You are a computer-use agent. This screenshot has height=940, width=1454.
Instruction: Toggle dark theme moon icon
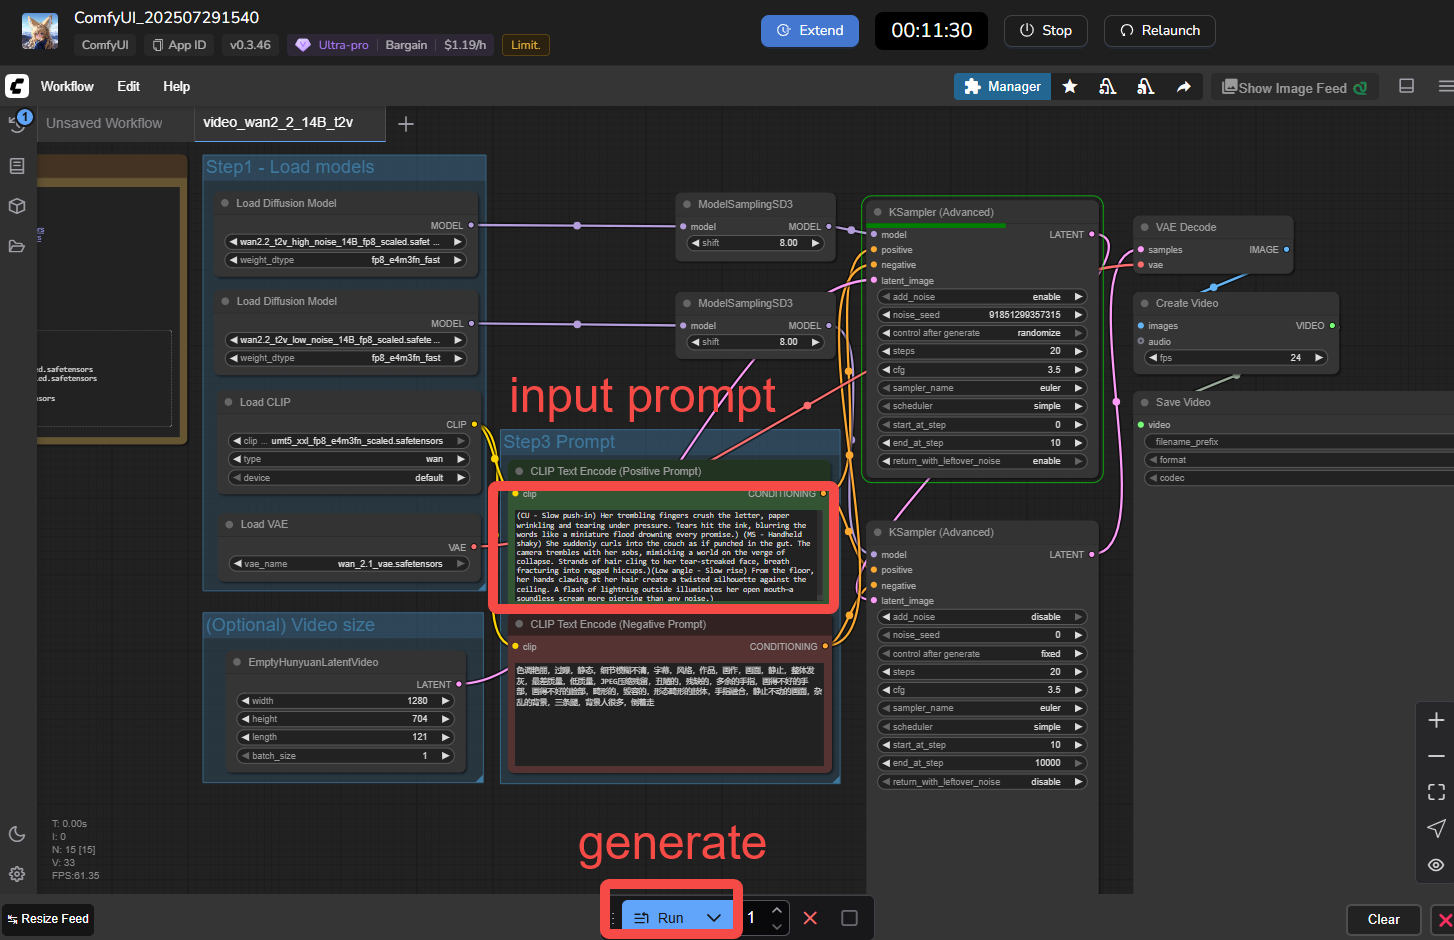[17, 834]
